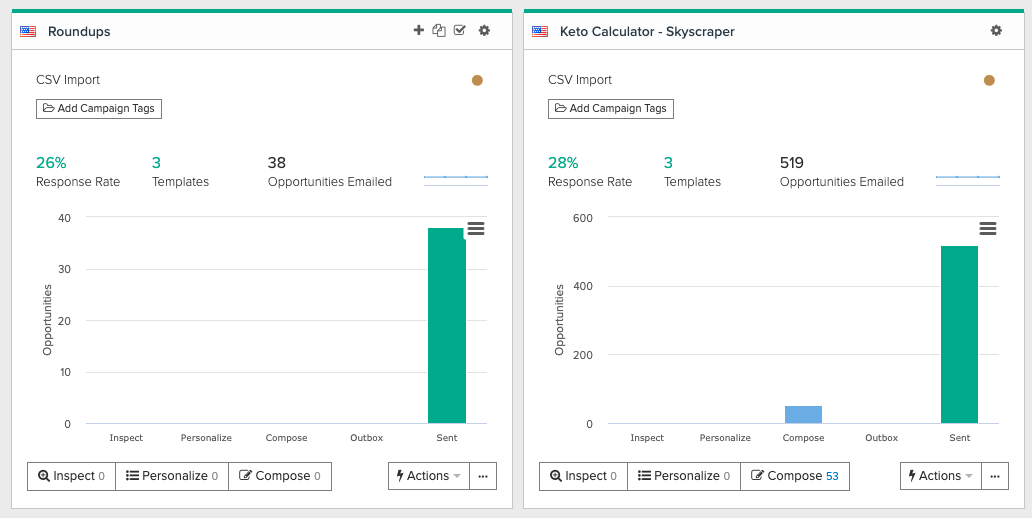The image size is (1032, 518).
Task: Open the Roundups chart hamburger menu
Action: (476, 229)
